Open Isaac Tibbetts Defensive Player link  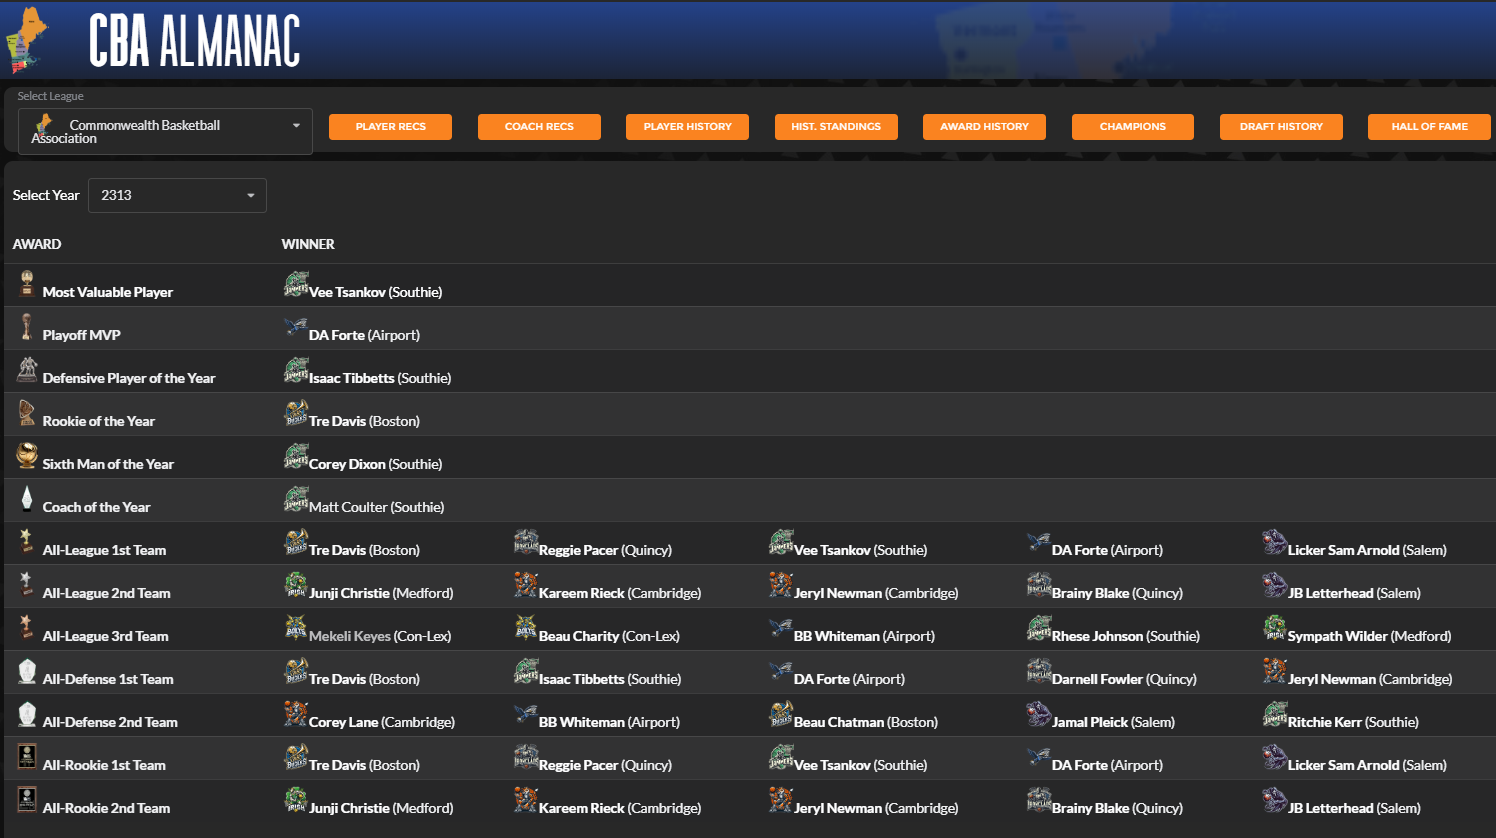pyautogui.click(x=352, y=379)
